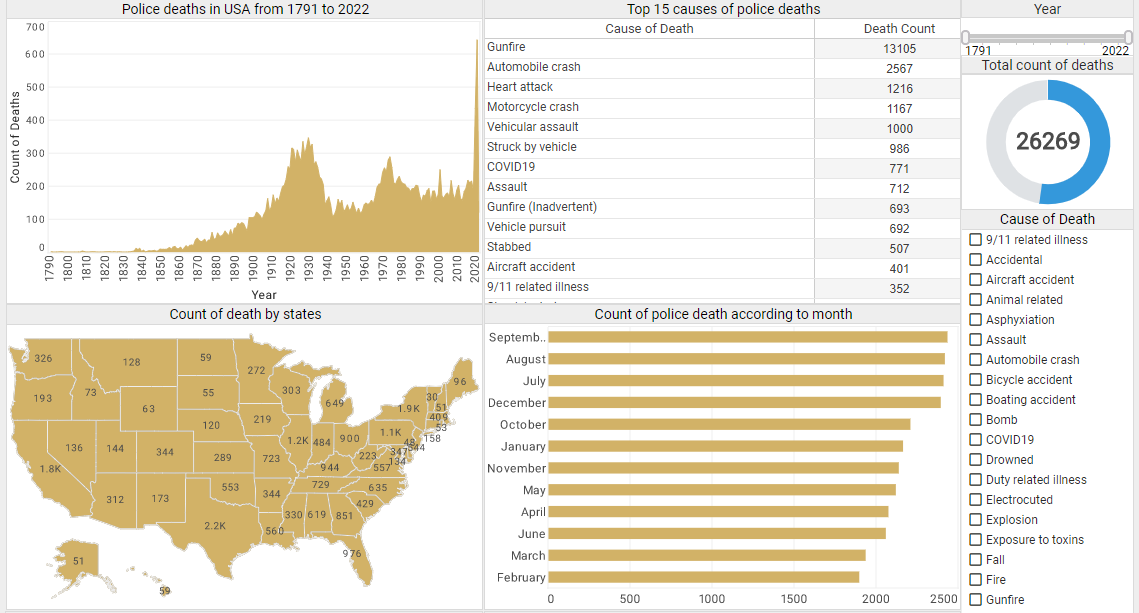Click the left handle of Year slider

(966, 37)
